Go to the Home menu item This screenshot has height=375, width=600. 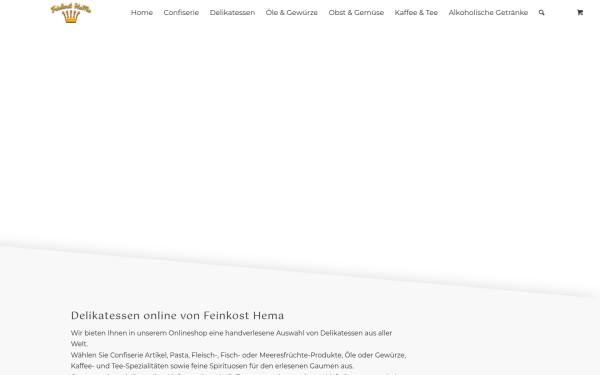pyautogui.click(x=142, y=13)
